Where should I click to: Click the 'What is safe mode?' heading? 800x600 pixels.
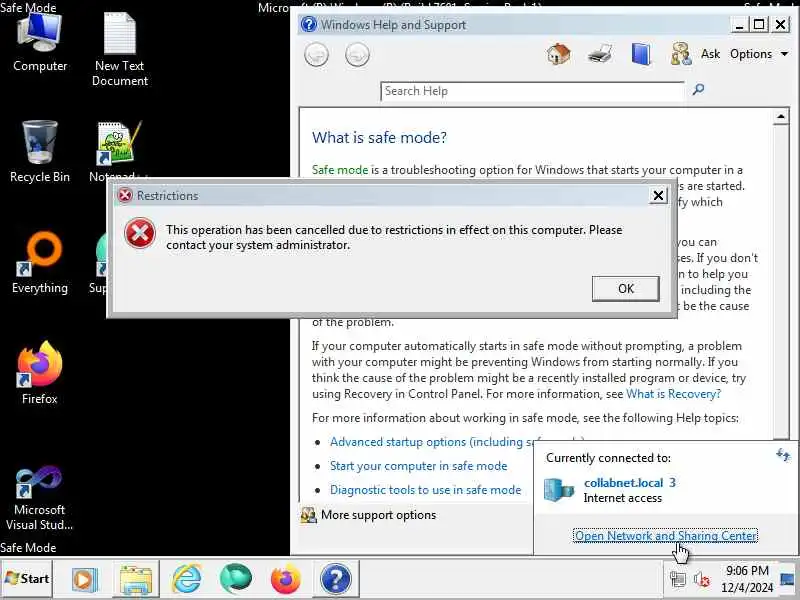(x=379, y=138)
